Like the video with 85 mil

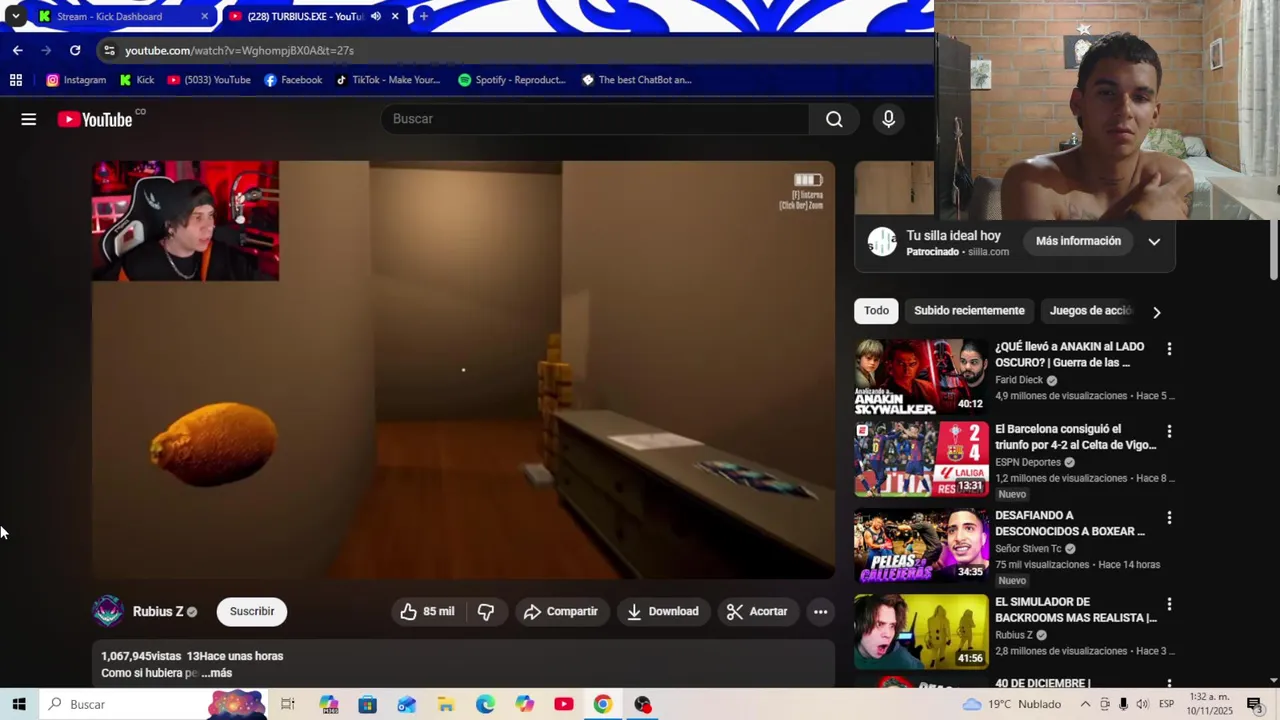428,611
